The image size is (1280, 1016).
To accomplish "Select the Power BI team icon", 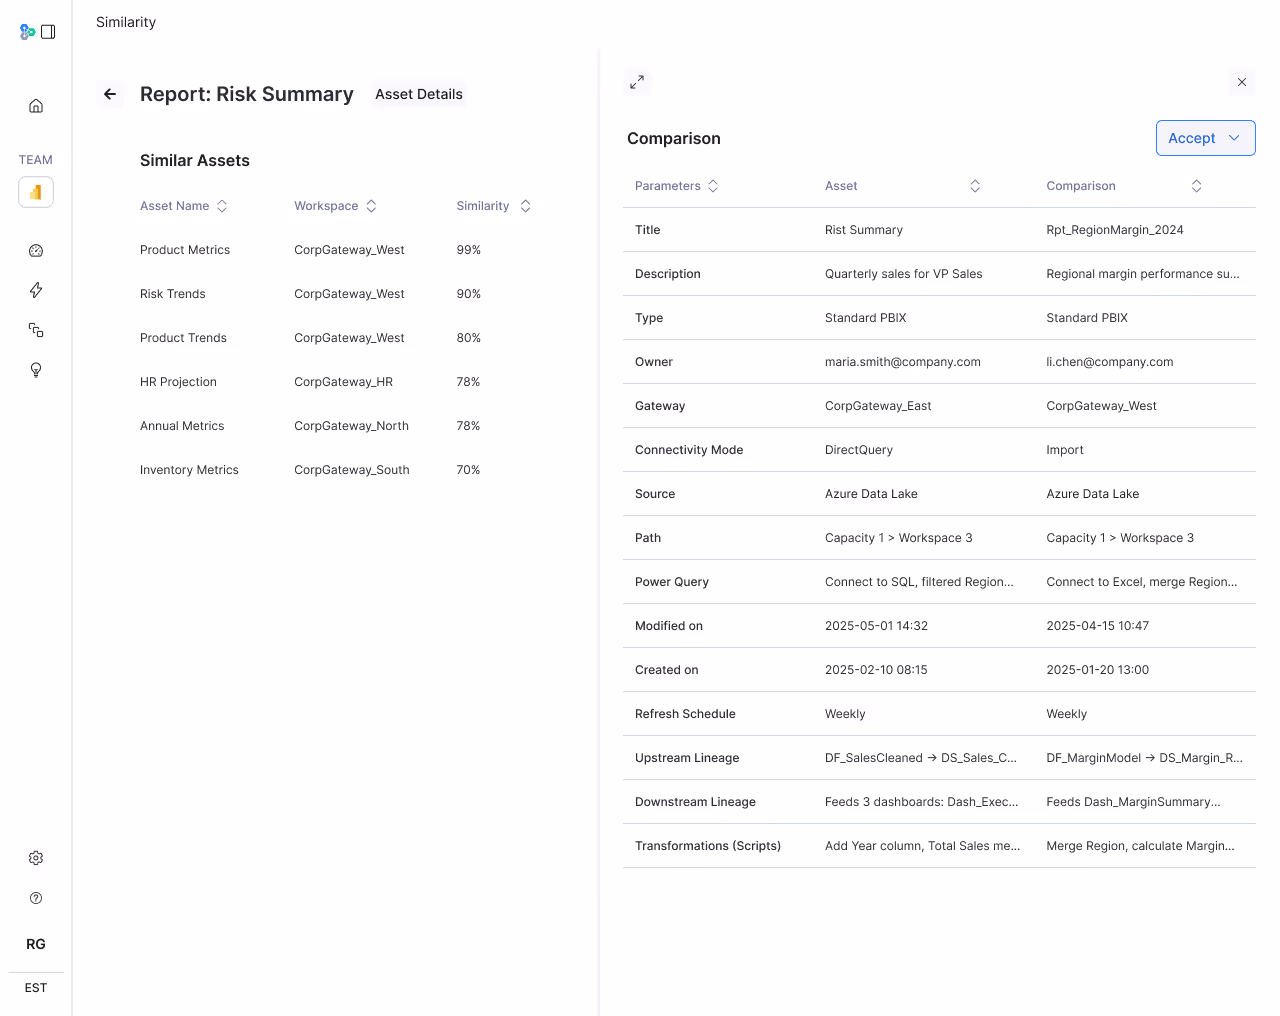I will [x=36, y=192].
